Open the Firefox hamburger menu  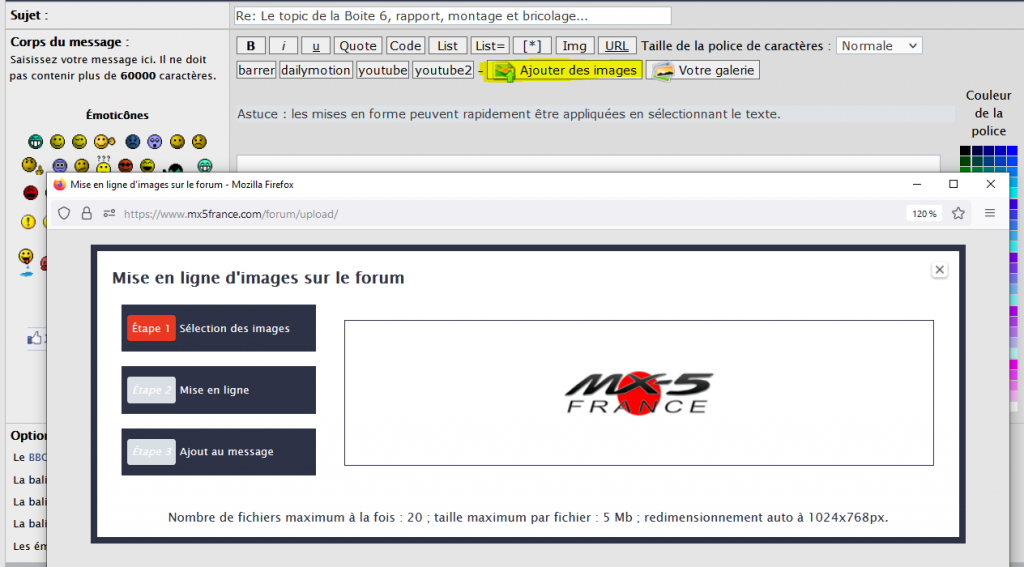click(990, 213)
